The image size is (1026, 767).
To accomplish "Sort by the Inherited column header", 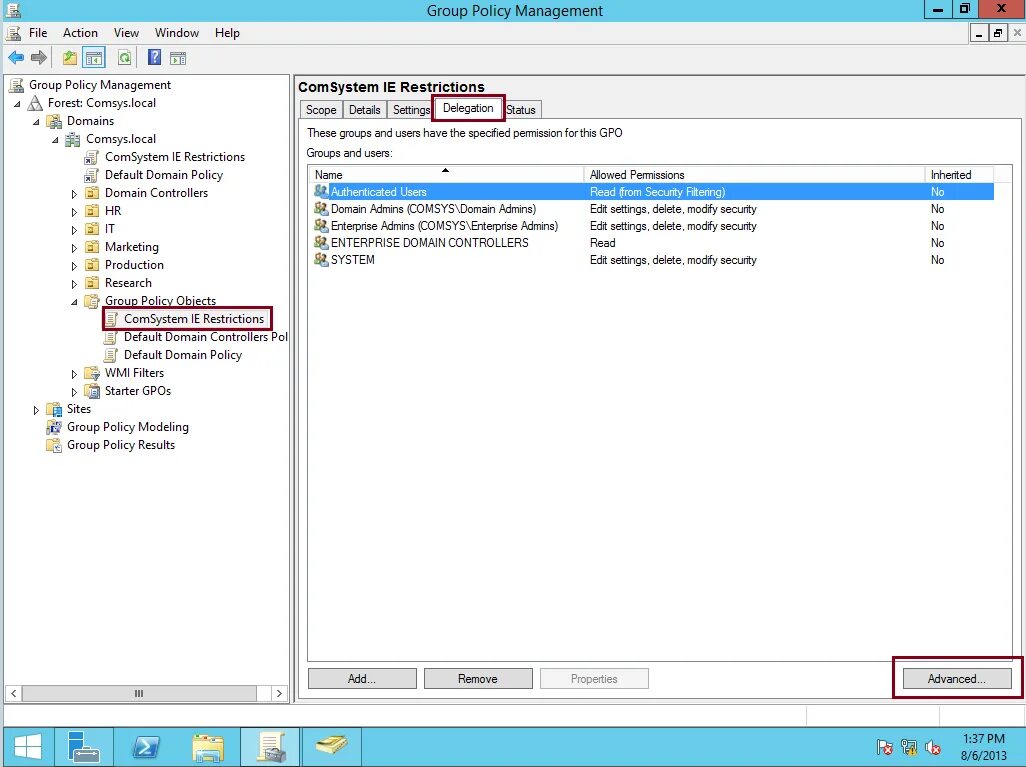I will click(959, 174).
